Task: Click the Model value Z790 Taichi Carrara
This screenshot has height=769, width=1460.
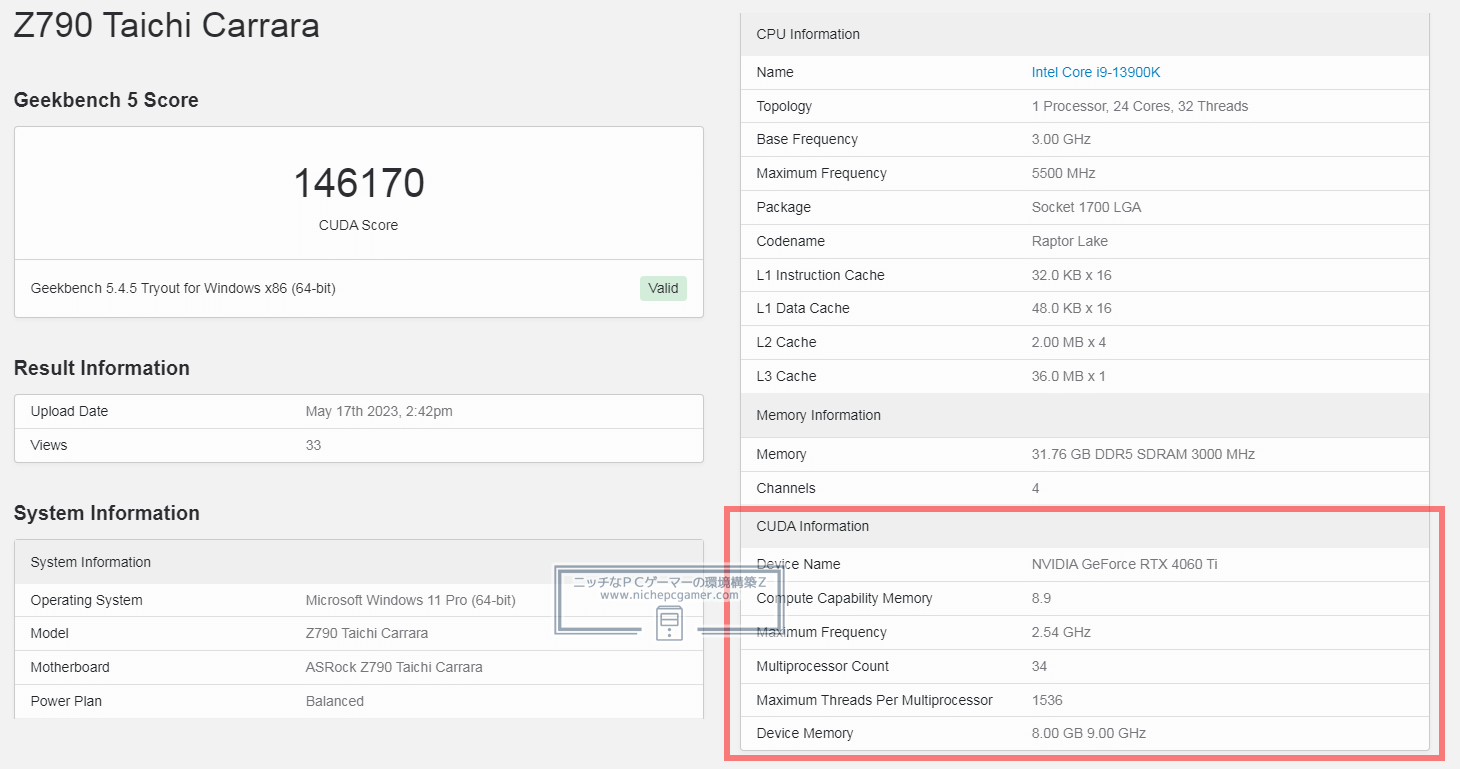Action: [x=367, y=633]
